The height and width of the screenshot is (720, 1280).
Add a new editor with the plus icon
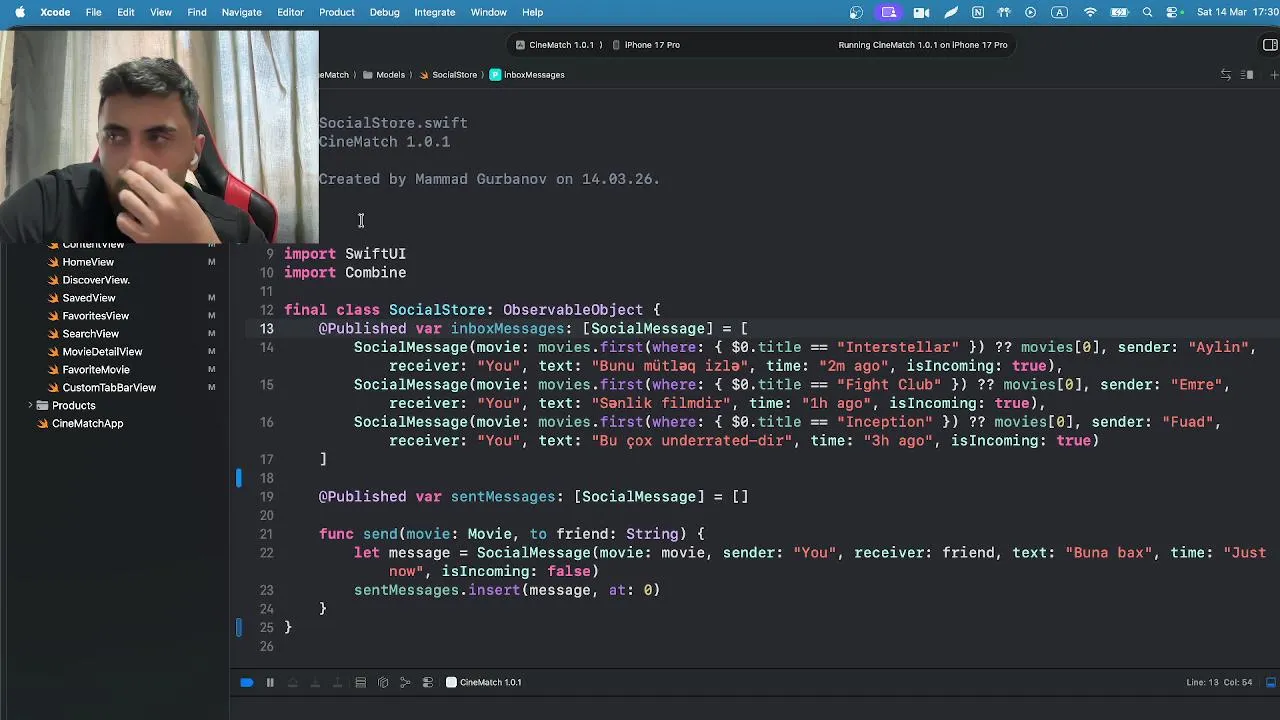click(x=1274, y=75)
